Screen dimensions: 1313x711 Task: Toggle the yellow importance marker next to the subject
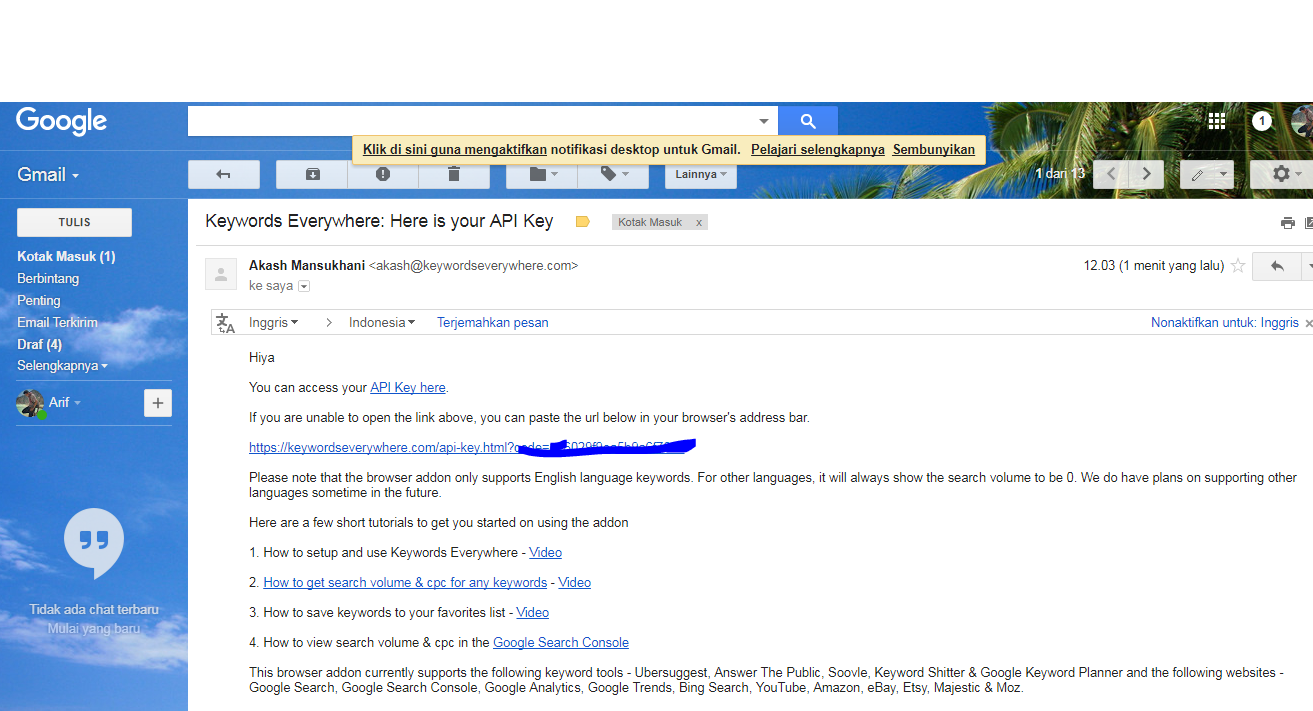583,222
